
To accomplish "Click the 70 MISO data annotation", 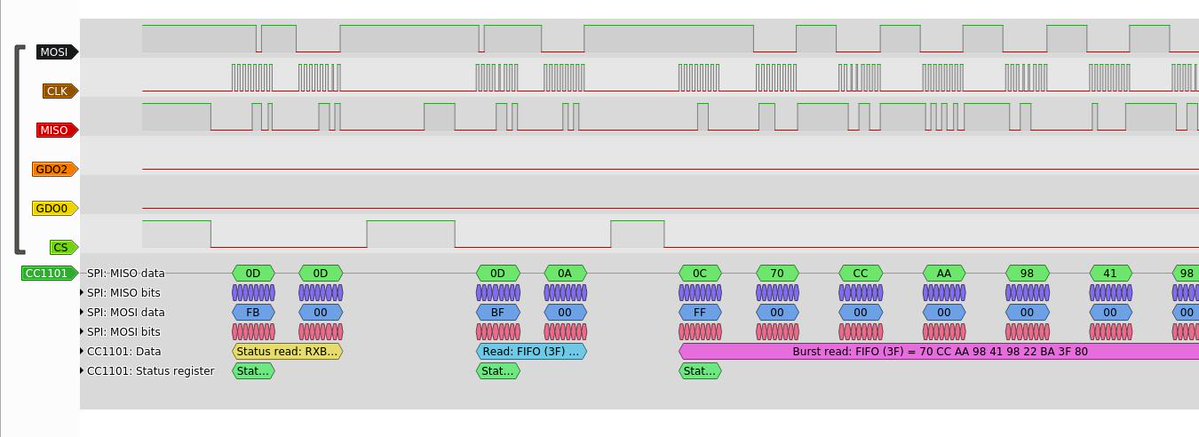I will coord(777,273).
